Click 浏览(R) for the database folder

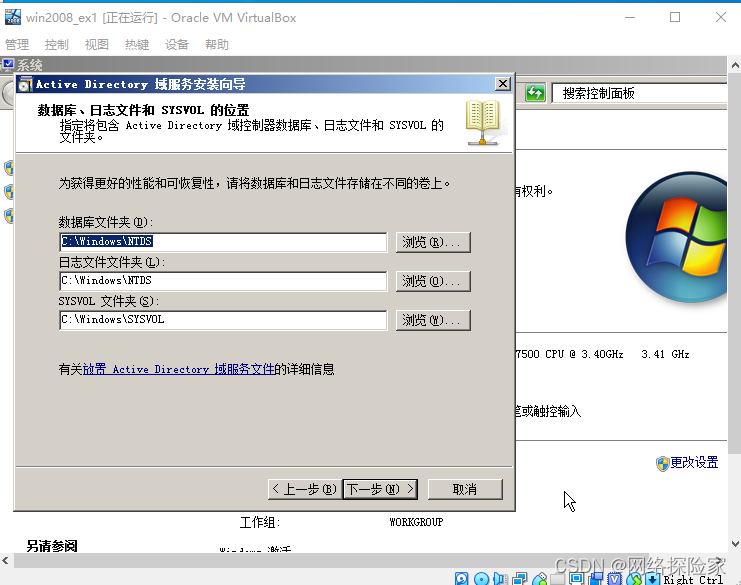[433, 242]
